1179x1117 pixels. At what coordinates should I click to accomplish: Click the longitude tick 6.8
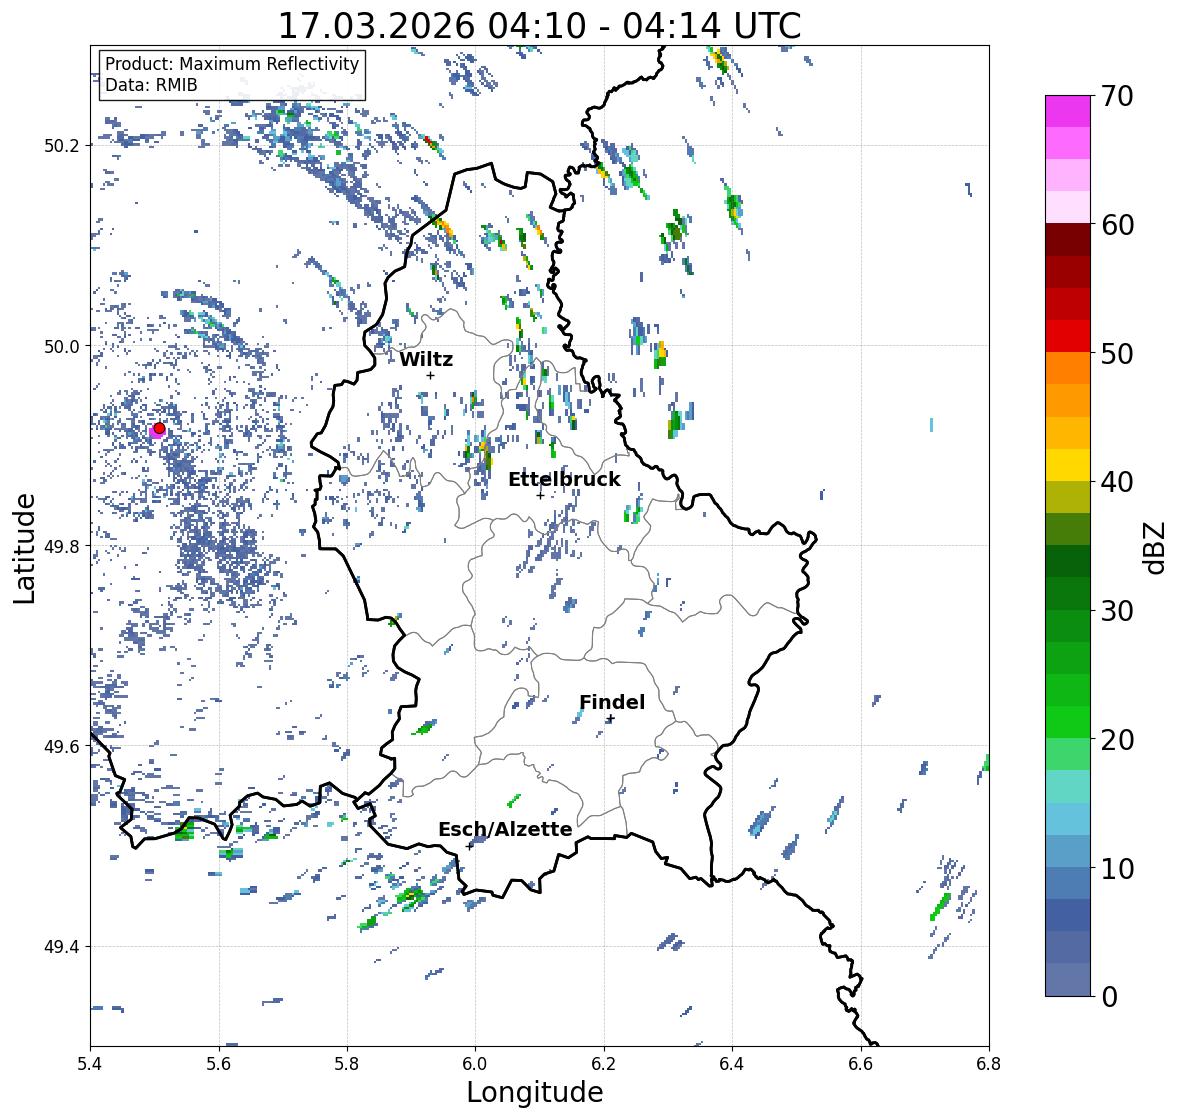[x=989, y=1064]
